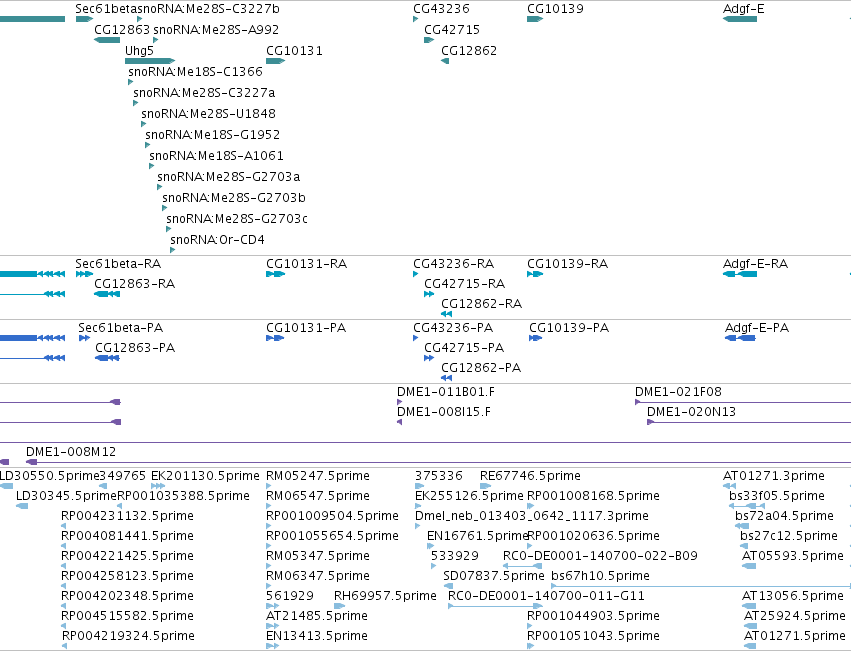Image resolution: width=851 pixels, height=651 pixels.
Task: Open CG42715-PA protein label
Action: point(464,348)
